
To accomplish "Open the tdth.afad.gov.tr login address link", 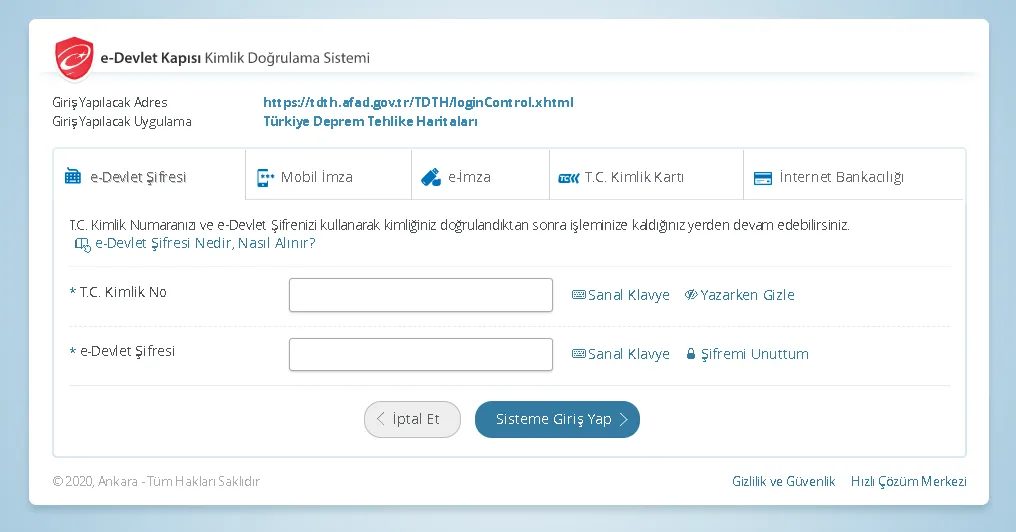I will coord(419,102).
